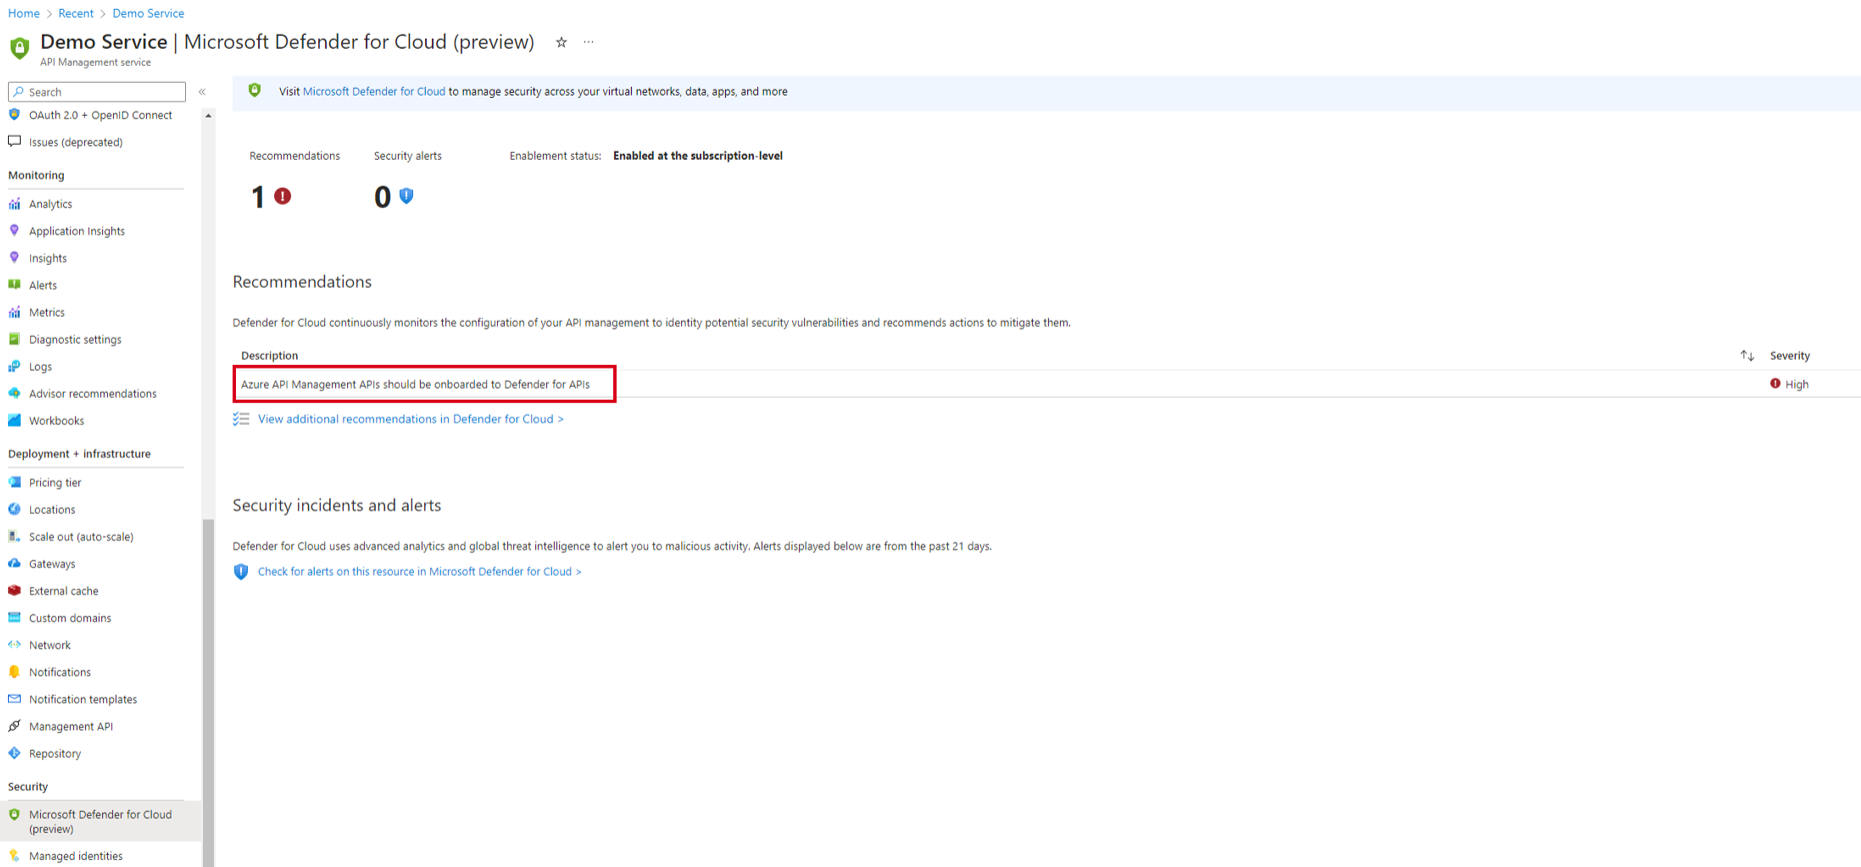The height and width of the screenshot is (867, 1861).
Task: Click Enabled at the subscription-level status
Action: pyautogui.click(x=698, y=156)
